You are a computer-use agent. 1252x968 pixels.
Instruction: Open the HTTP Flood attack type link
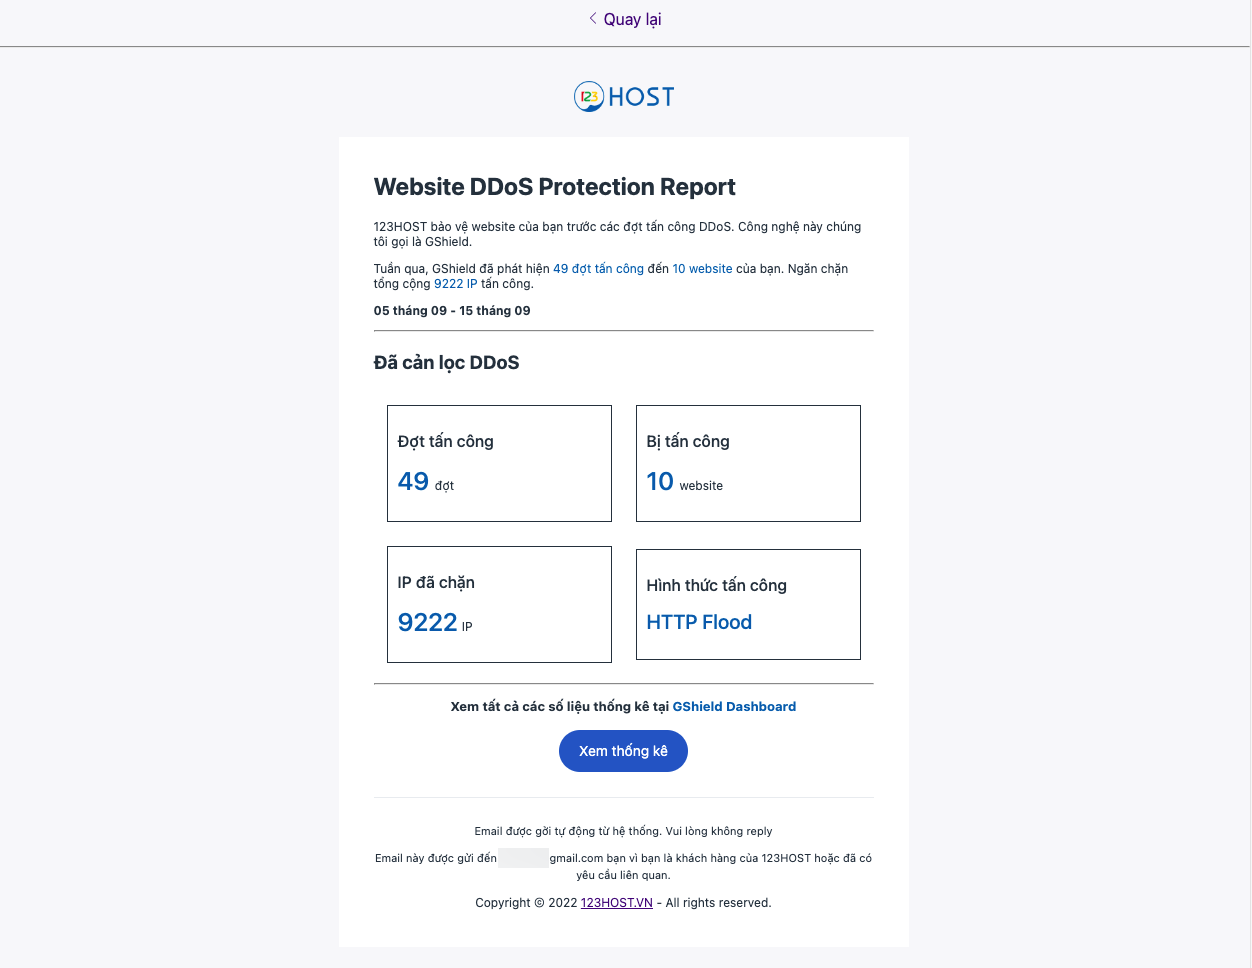tap(699, 622)
